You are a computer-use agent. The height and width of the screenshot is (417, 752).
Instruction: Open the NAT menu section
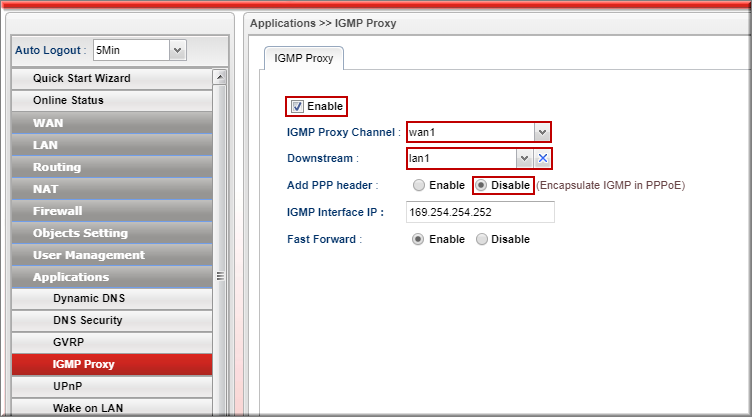click(110, 189)
